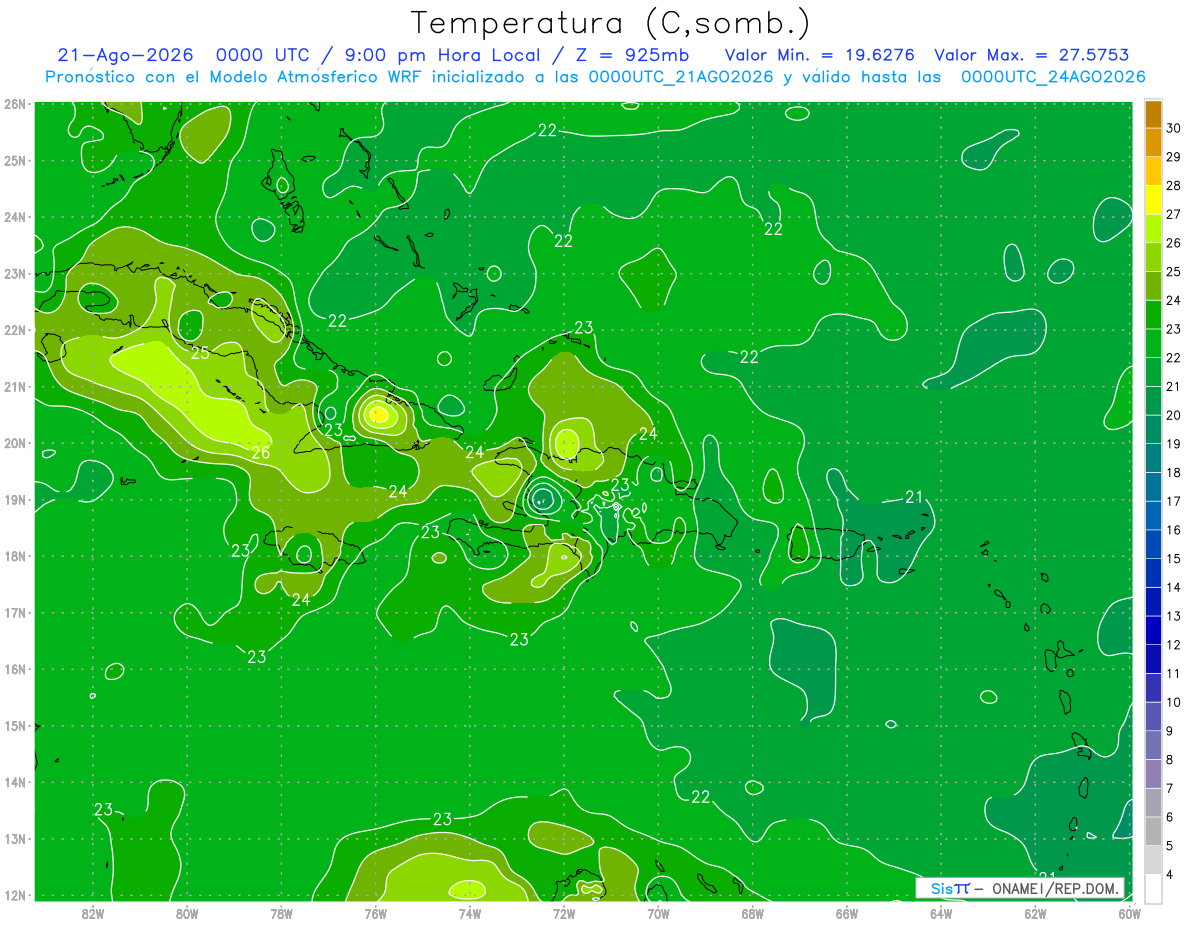Screen dimensions: 1200x927
Task: Click the yellow legend band between 27 and 28
Action: click(x=1153, y=200)
